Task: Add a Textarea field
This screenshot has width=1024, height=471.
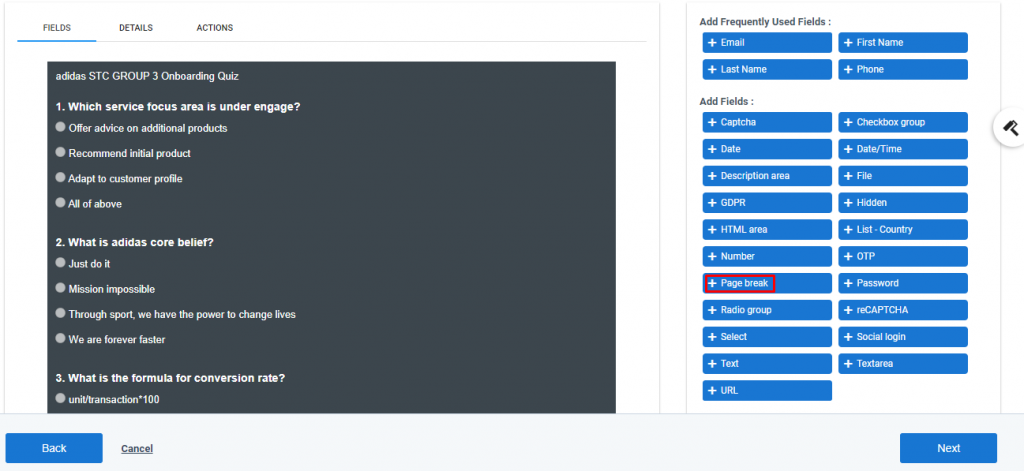Action: 903,363
